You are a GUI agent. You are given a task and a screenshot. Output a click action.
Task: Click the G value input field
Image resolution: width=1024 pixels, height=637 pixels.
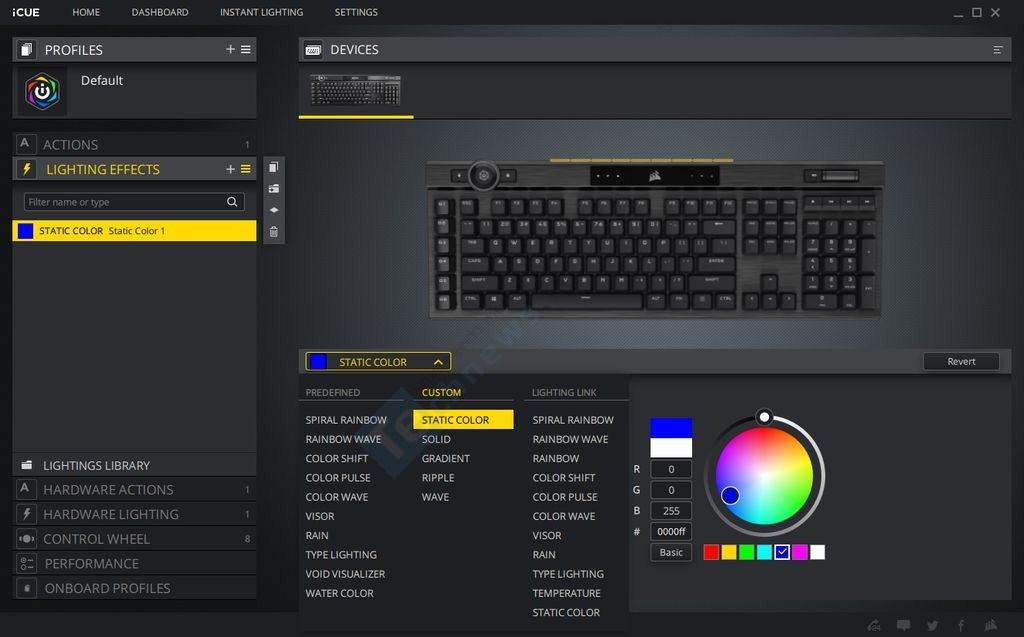pos(671,490)
